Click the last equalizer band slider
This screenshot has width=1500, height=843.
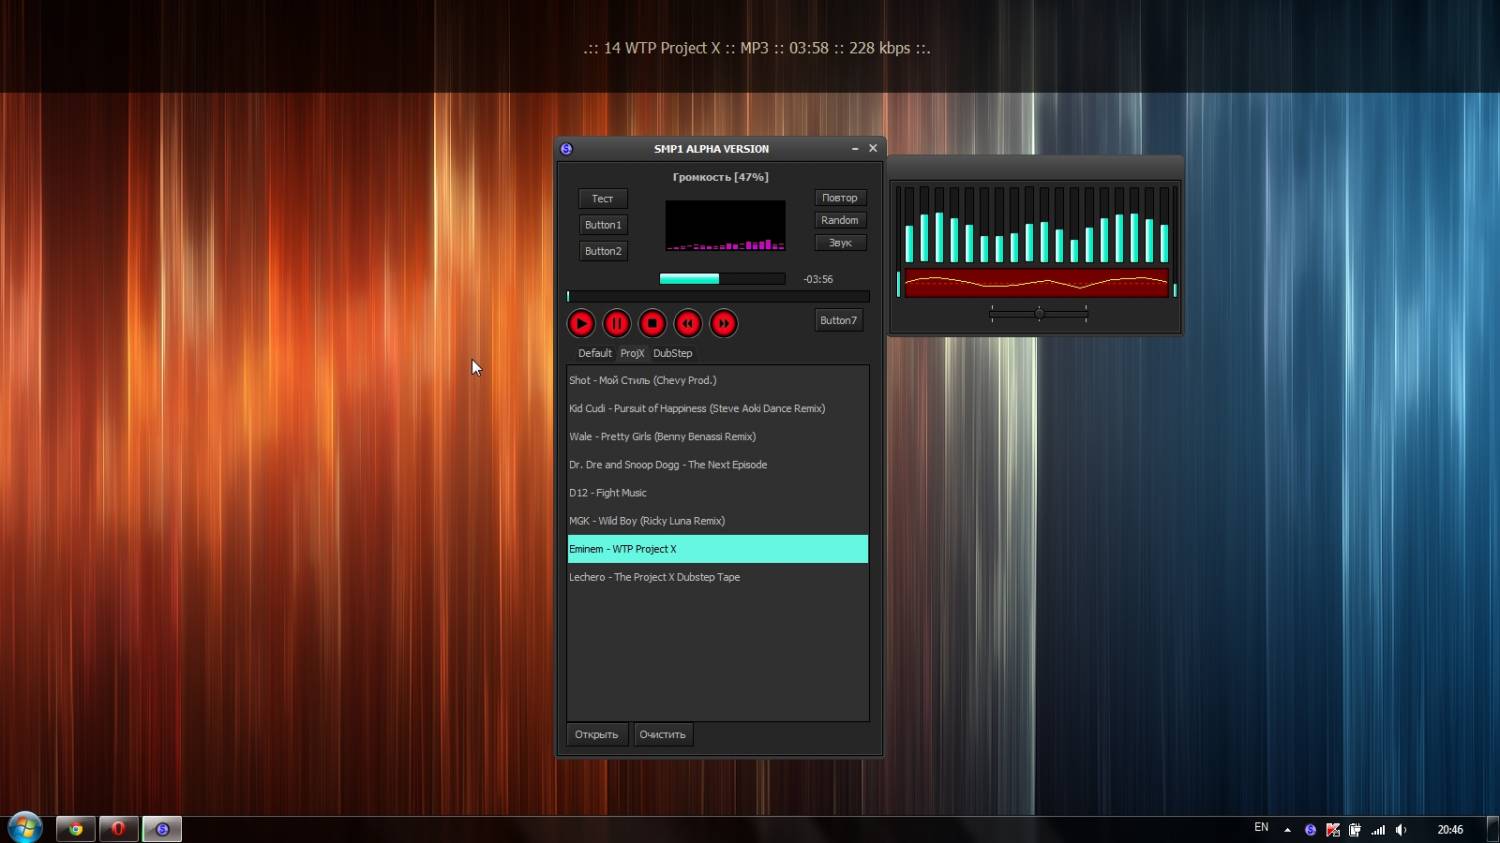coord(1164,224)
